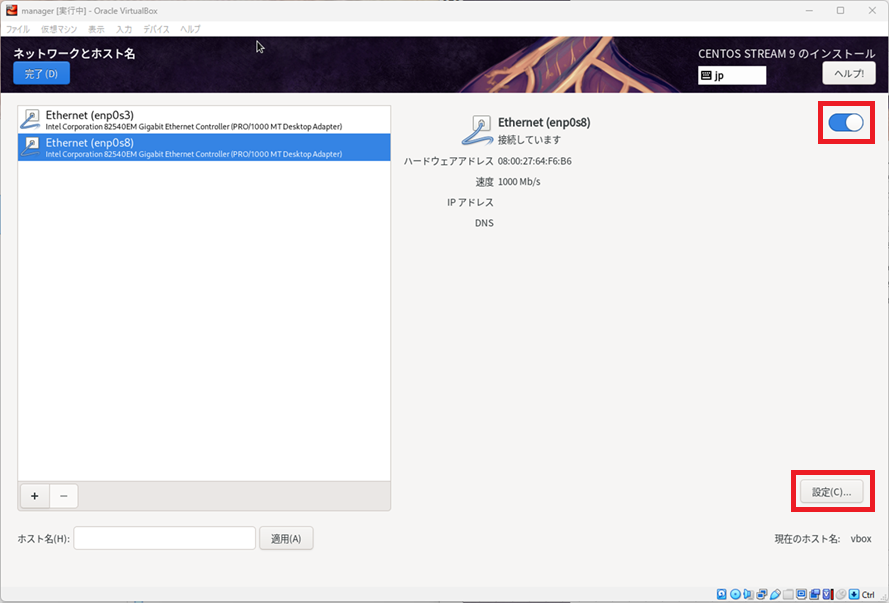Add a network device with plus button
The height and width of the screenshot is (603, 889).
35,496
